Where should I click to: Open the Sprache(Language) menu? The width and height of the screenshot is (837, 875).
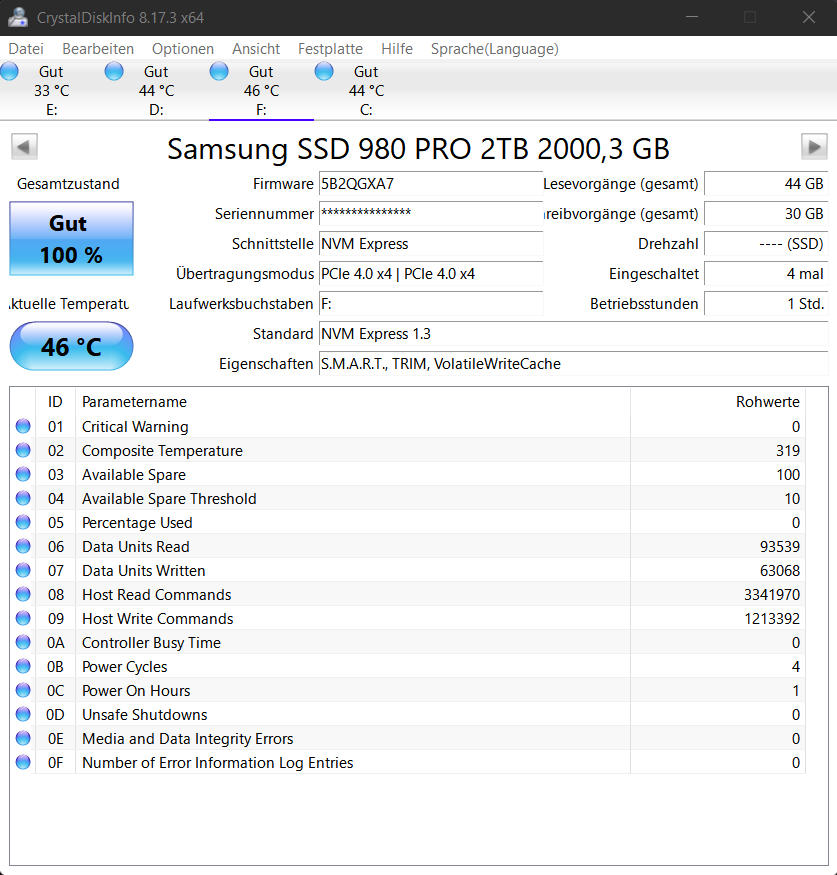494,49
